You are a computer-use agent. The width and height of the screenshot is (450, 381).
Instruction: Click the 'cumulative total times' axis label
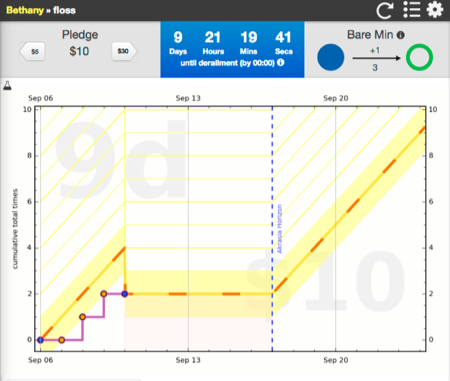click(15, 229)
